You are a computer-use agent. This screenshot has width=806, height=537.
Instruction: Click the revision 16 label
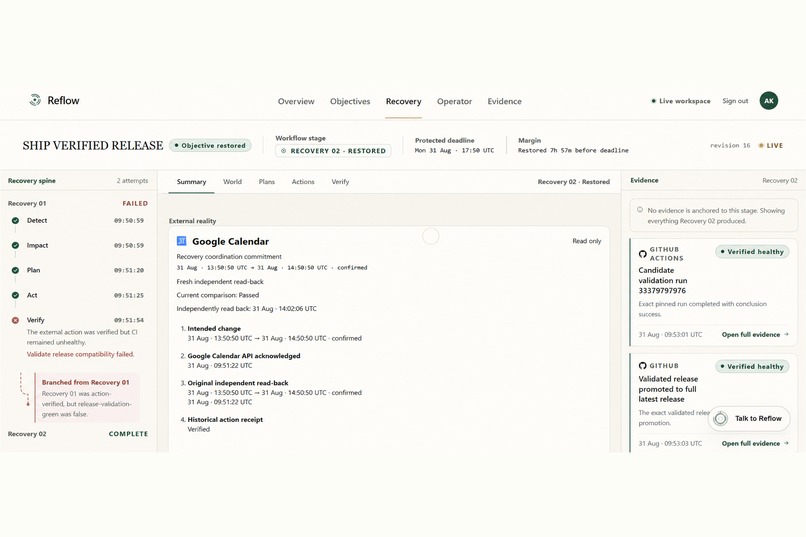point(730,145)
